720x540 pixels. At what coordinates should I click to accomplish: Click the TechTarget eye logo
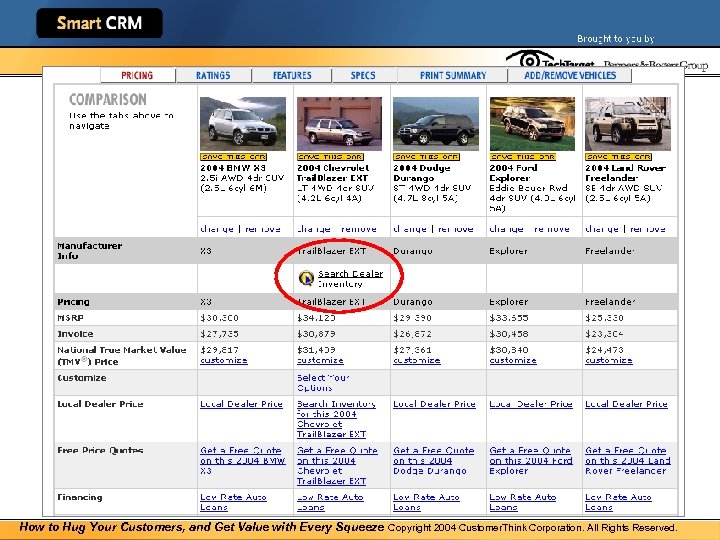point(529,59)
